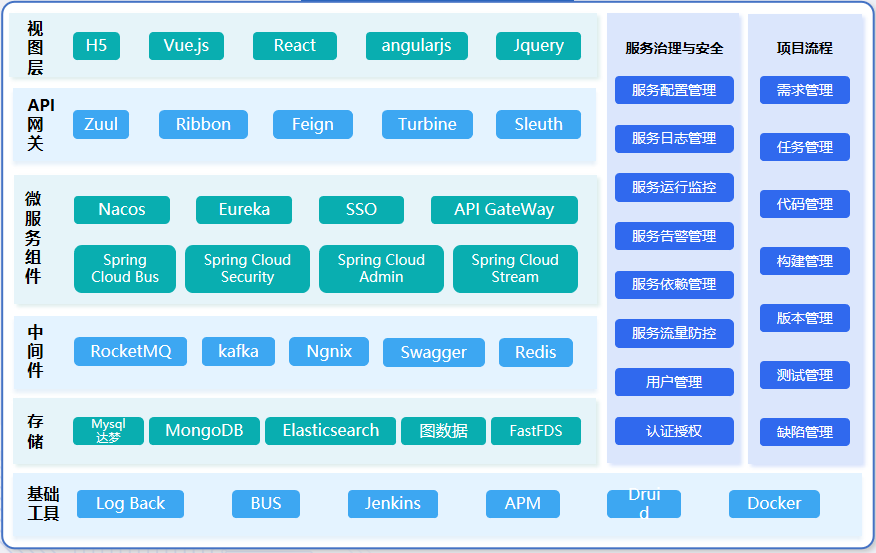Click the 中间件 row label
This screenshot has width=876, height=553.
click(35, 351)
